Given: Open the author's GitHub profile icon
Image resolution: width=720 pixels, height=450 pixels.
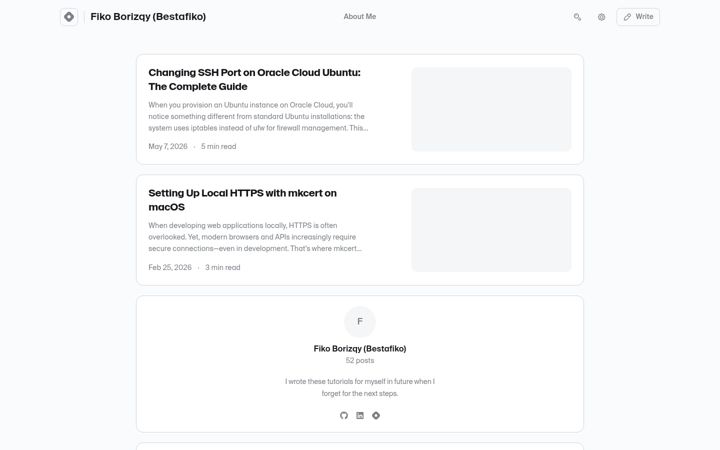Looking at the screenshot, I should (344, 416).
